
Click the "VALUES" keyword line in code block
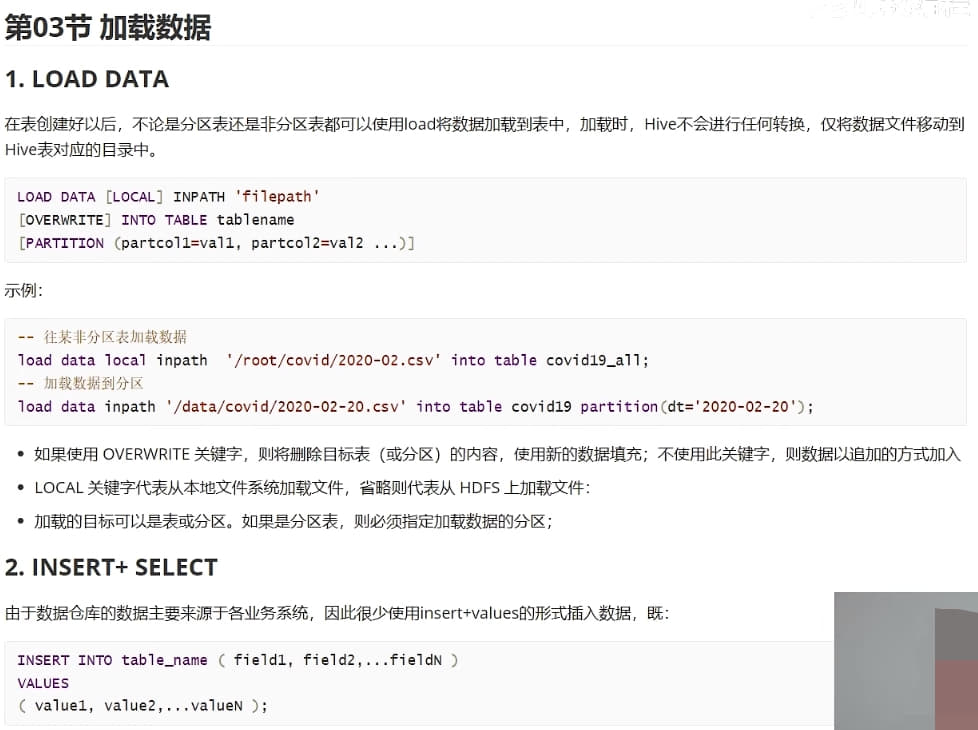[x=43, y=683]
